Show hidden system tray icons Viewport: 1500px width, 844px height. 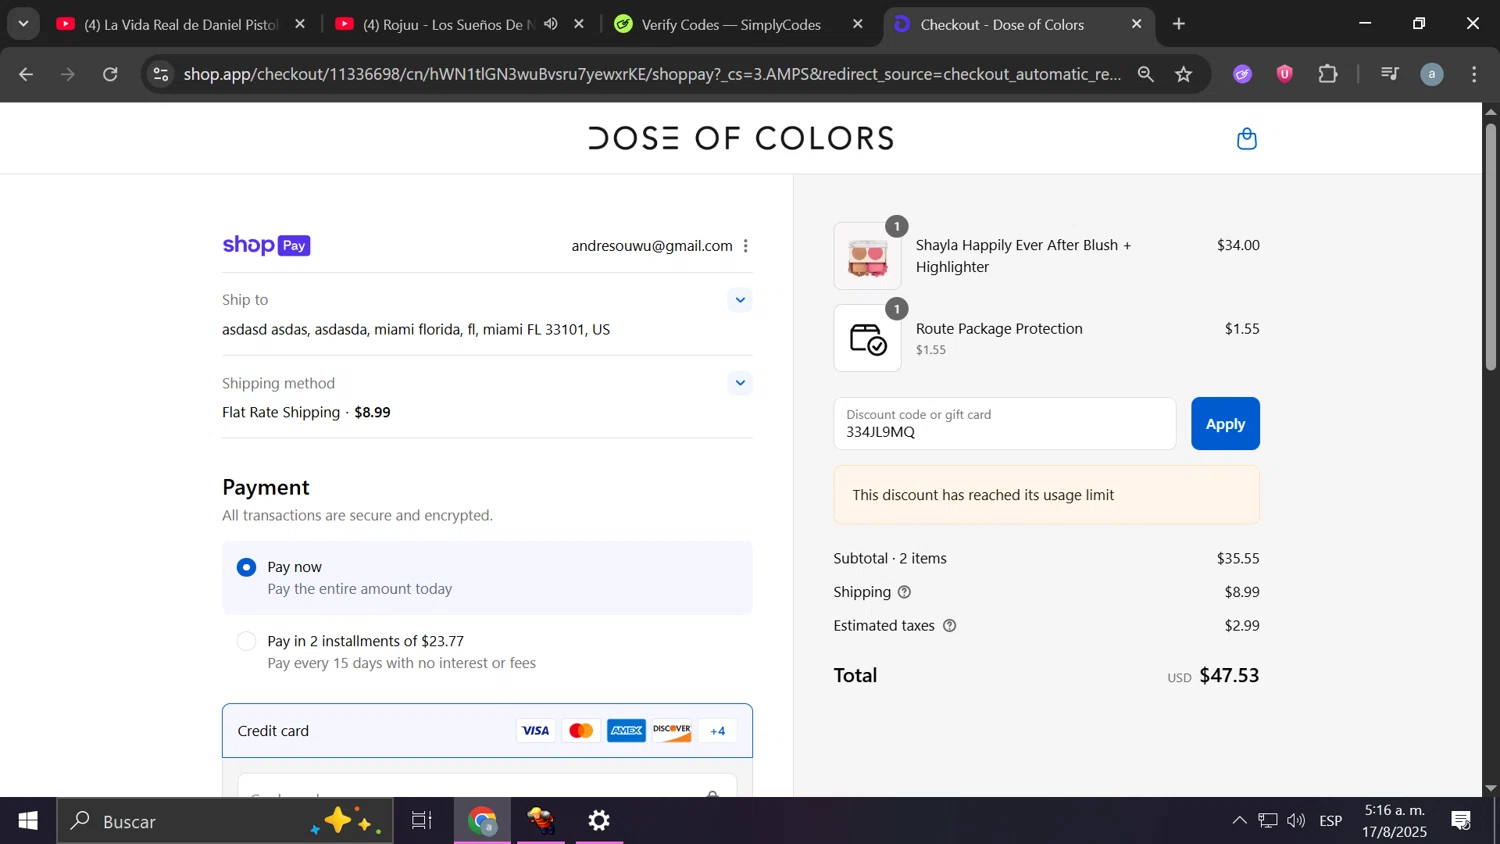[x=1239, y=821]
